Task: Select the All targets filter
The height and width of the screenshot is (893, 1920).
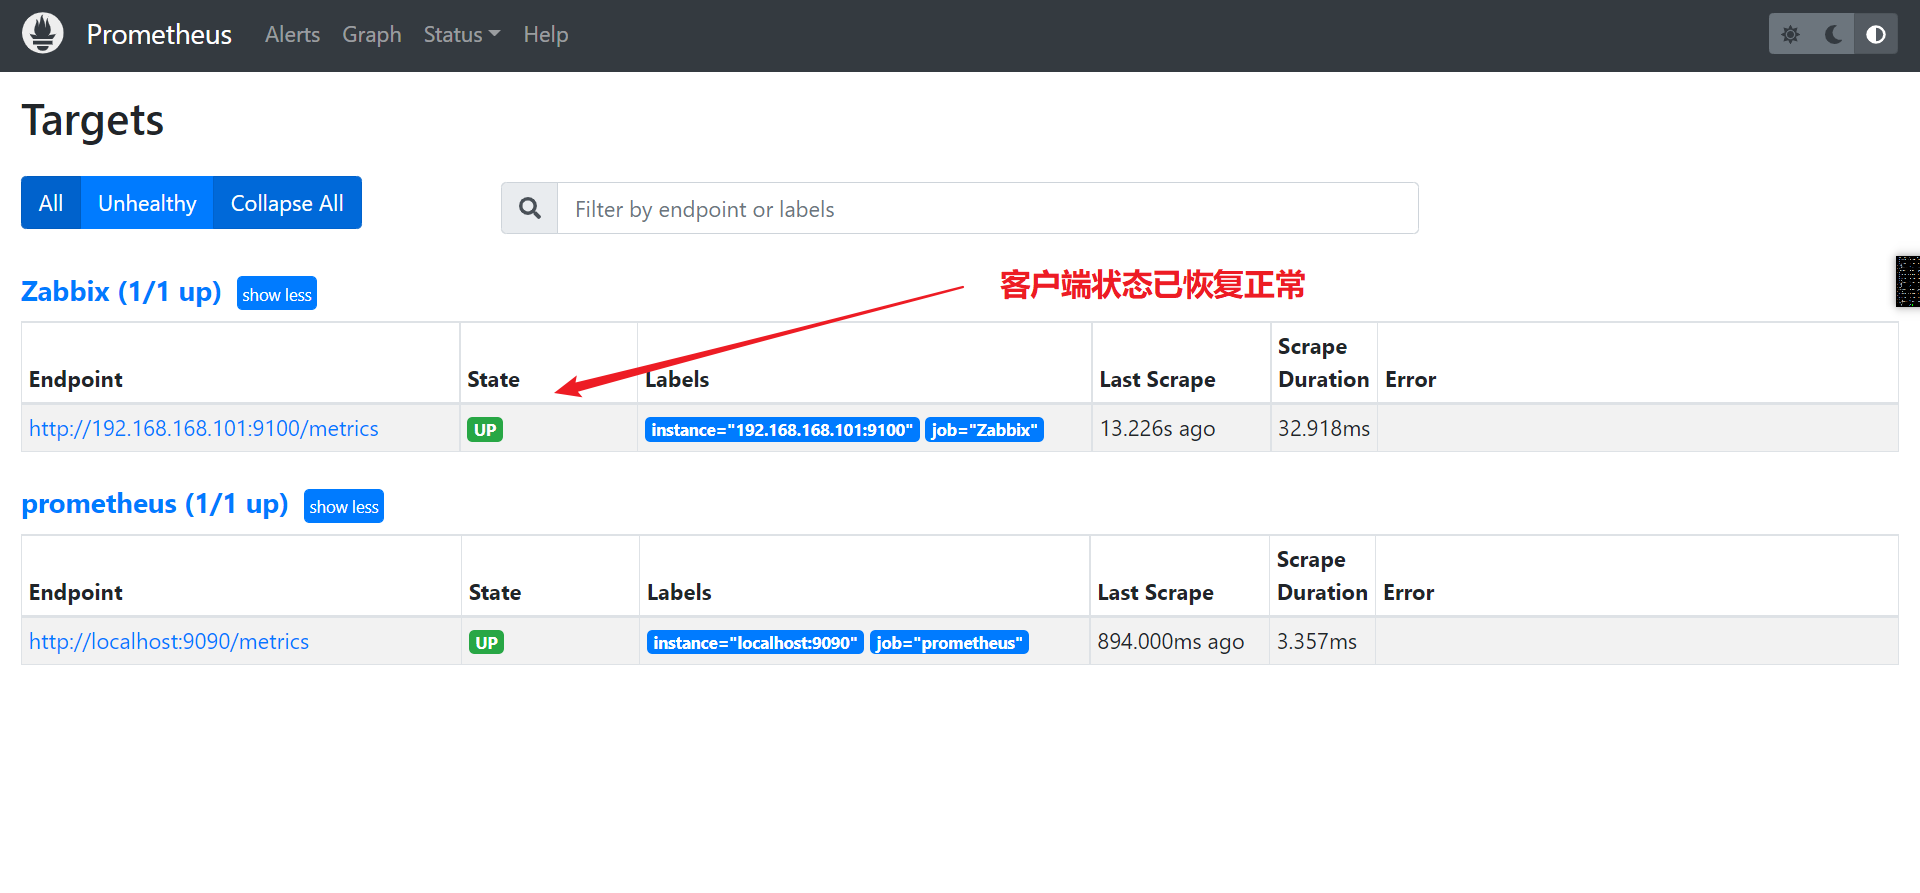Action: [x=51, y=203]
